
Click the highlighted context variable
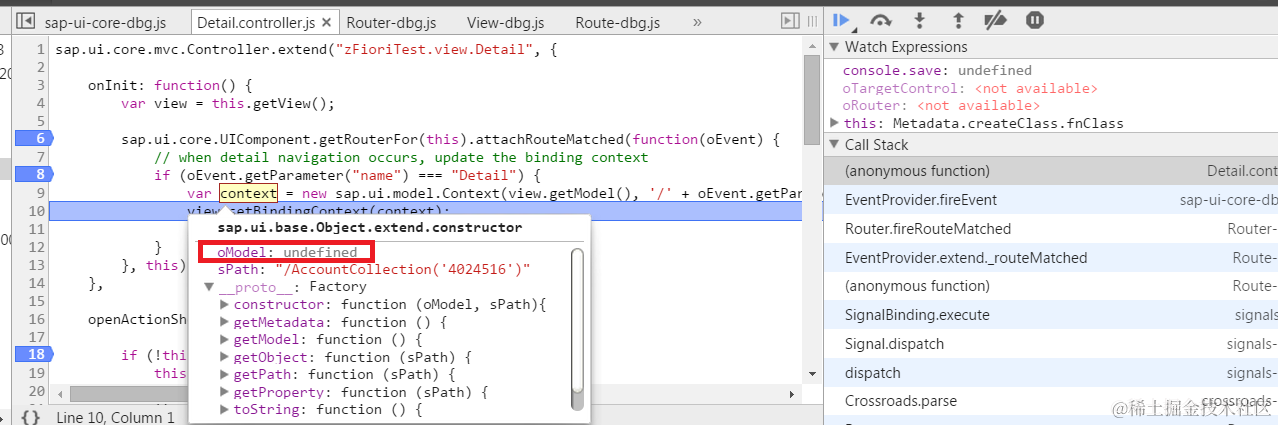248,193
